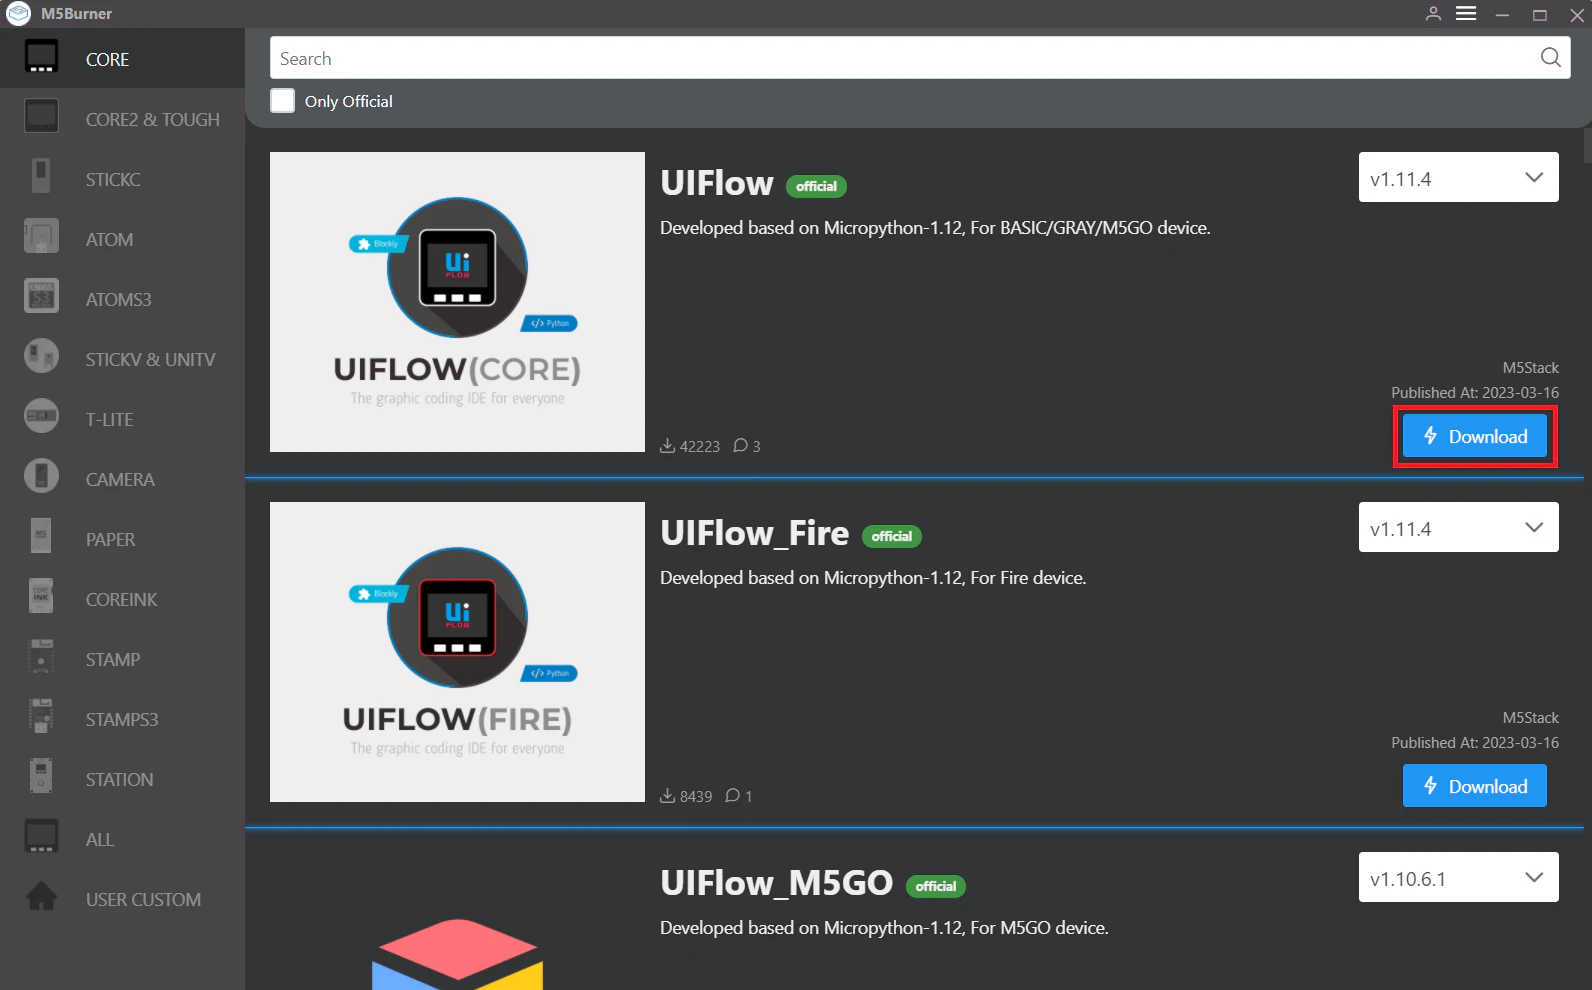Click the UIFlow_Fire download count 8439
This screenshot has width=1592, height=990.
click(x=696, y=797)
